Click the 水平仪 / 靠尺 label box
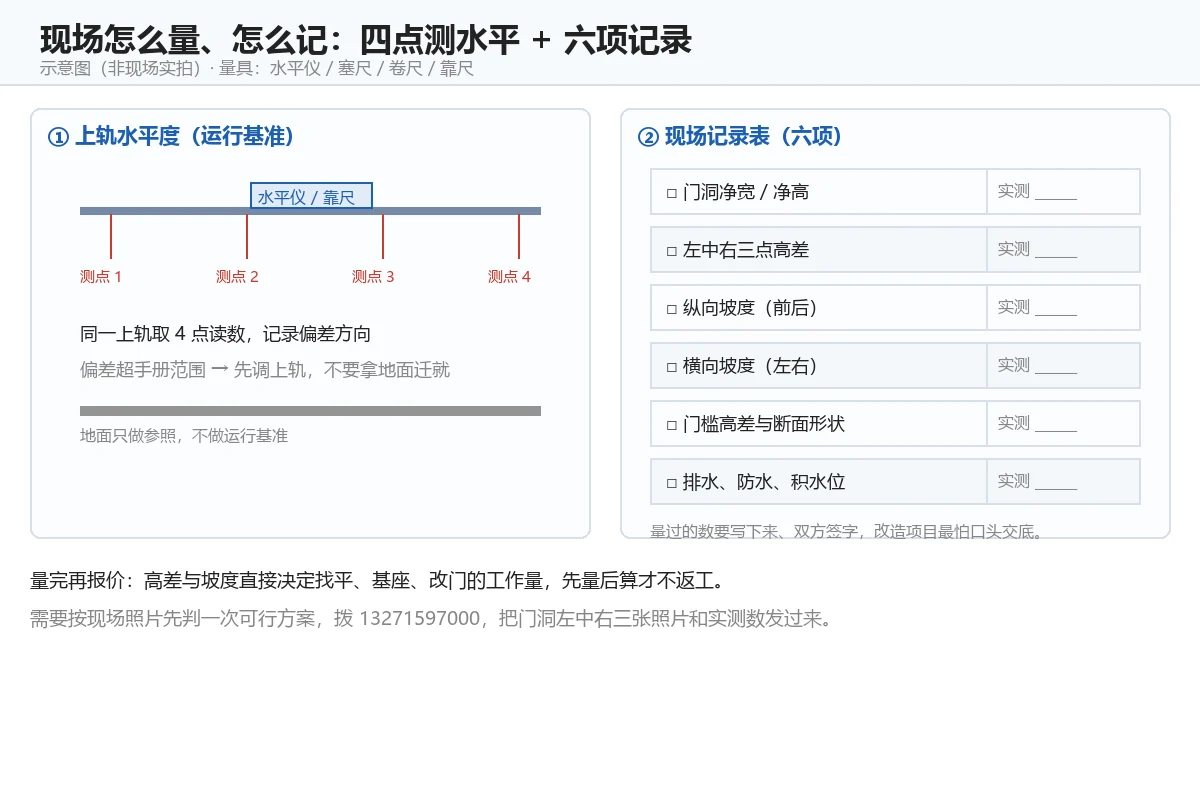Image resolution: width=1200 pixels, height=800 pixels. click(311, 196)
